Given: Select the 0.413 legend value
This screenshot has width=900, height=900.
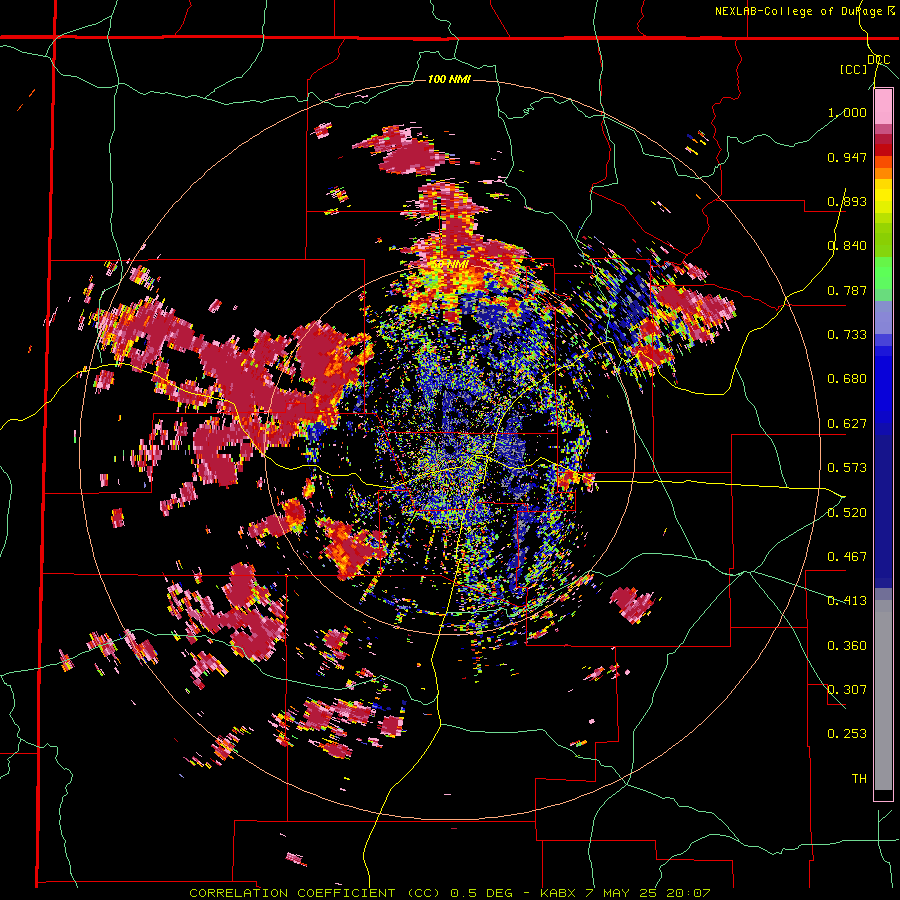Looking at the screenshot, I should point(847,601).
